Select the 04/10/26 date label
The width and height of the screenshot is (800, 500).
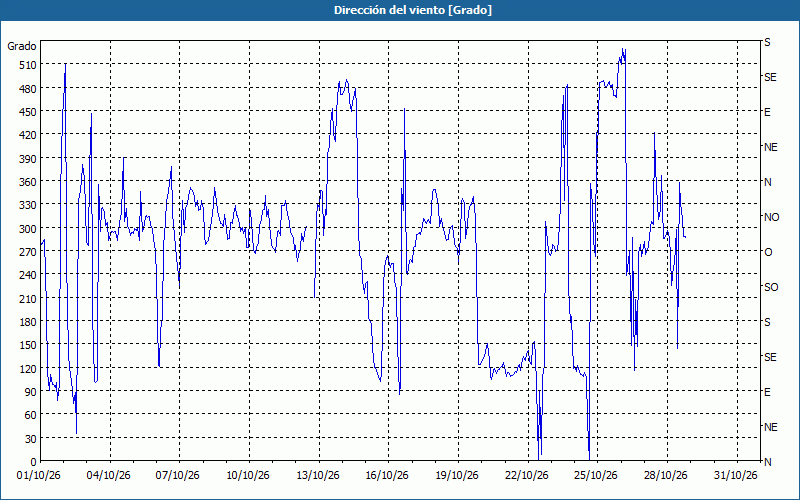tap(109, 476)
